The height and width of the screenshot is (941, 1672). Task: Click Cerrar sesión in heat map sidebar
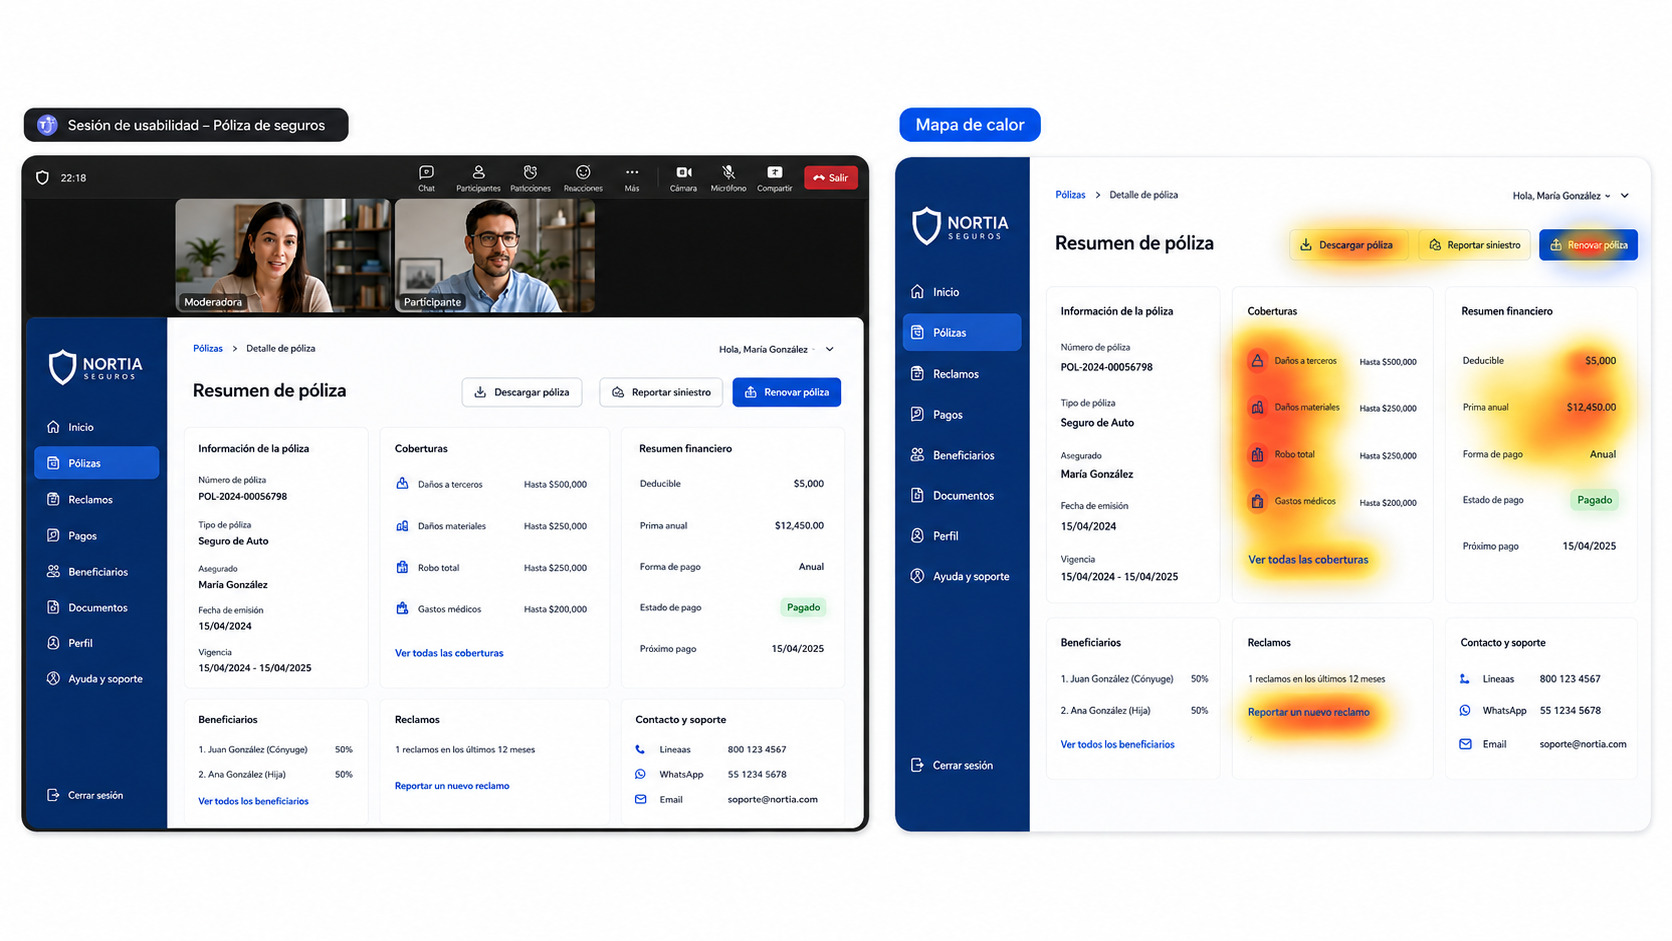pyautogui.click(x=952, y=765)
